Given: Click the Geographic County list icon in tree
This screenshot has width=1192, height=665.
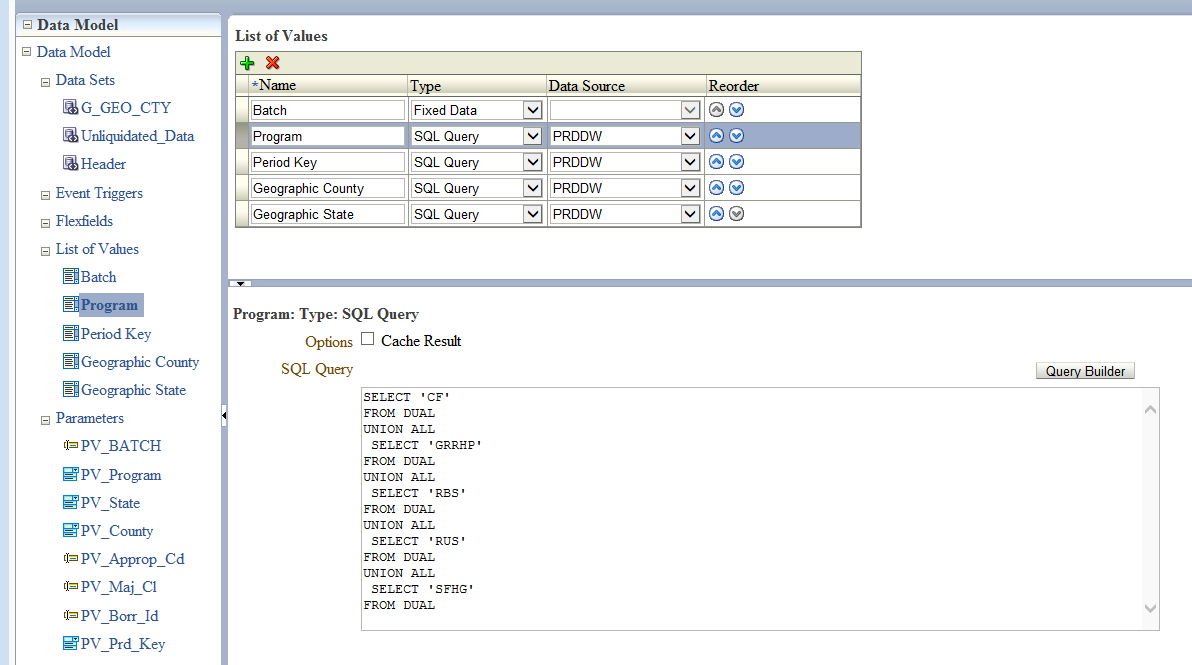Looking at the screenshot, I should pyautogui.click(x=71, y=362).
